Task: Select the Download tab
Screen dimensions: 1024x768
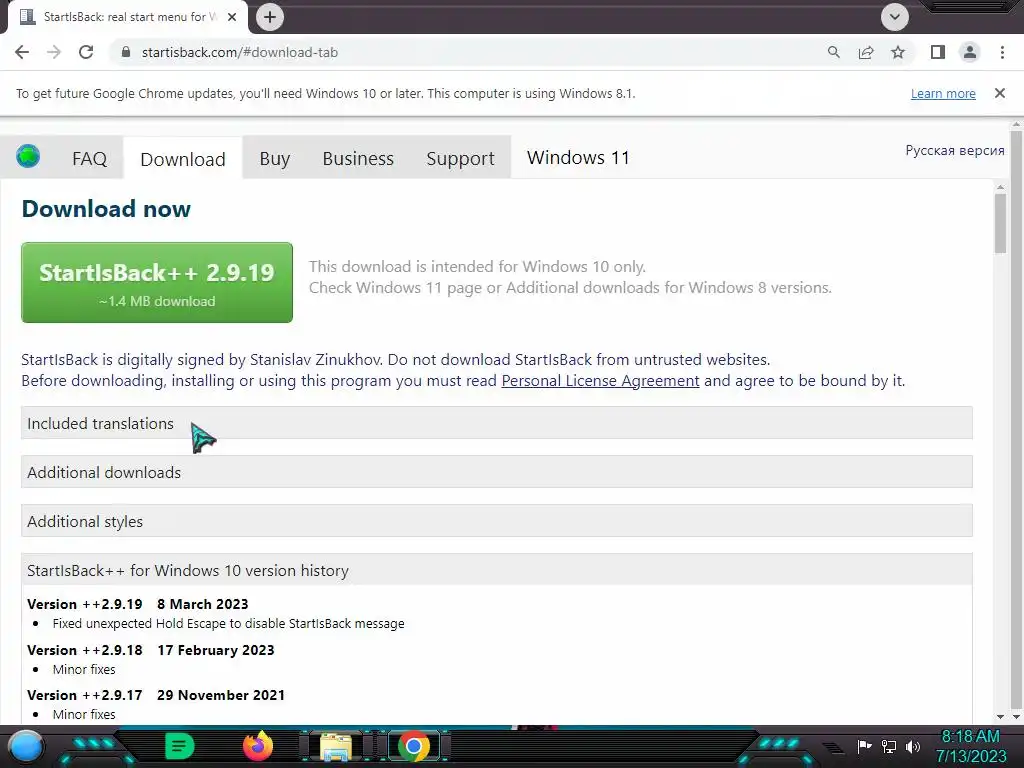Action: [183, 159]
